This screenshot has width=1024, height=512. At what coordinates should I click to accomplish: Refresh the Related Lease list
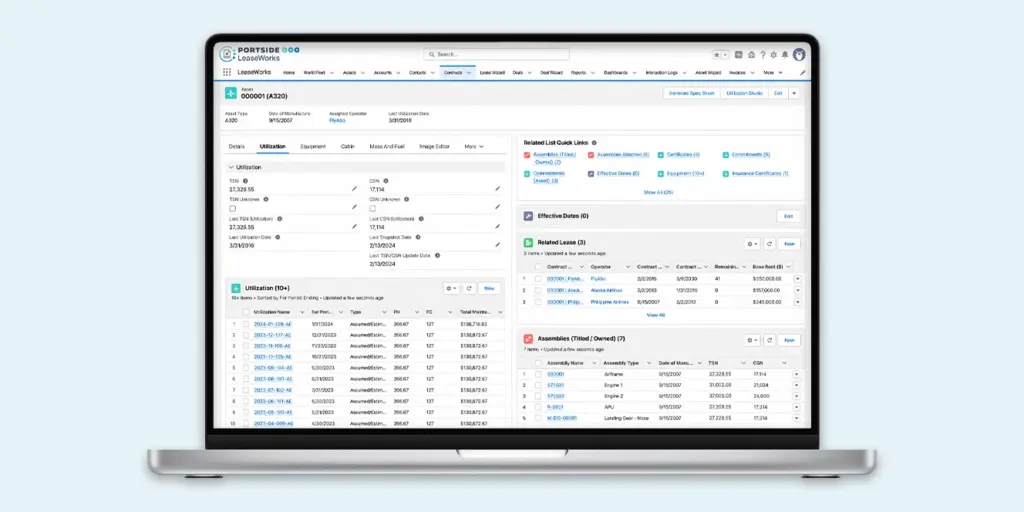pos(769,244)
